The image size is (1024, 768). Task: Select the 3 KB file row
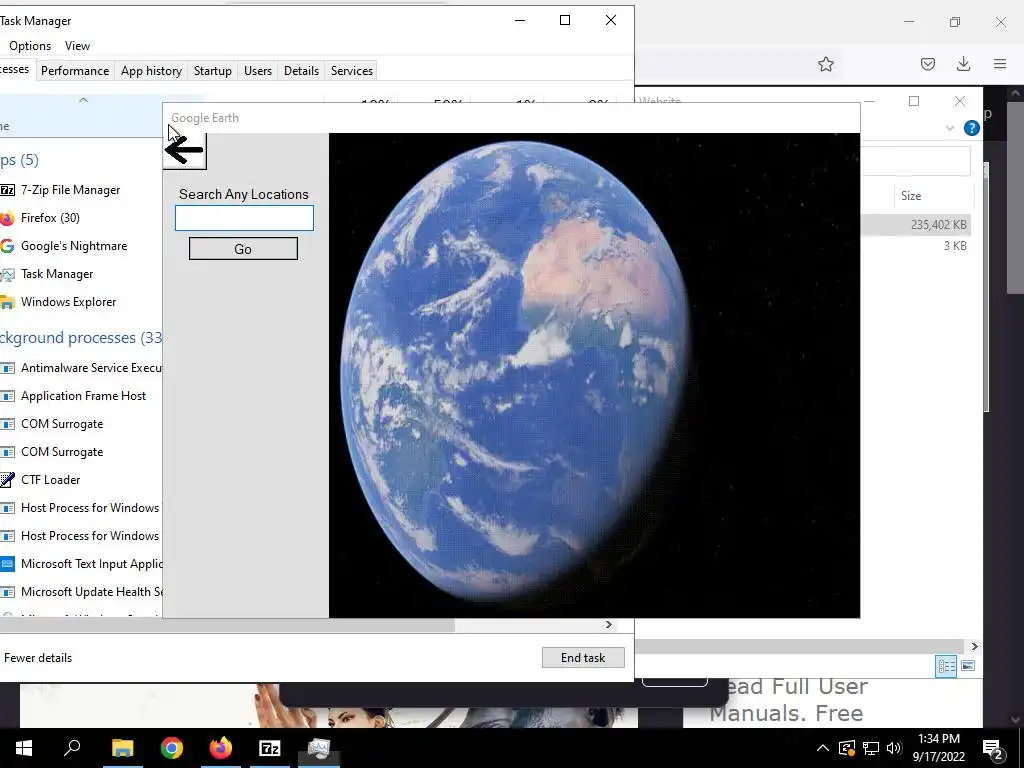coord(916,246)
